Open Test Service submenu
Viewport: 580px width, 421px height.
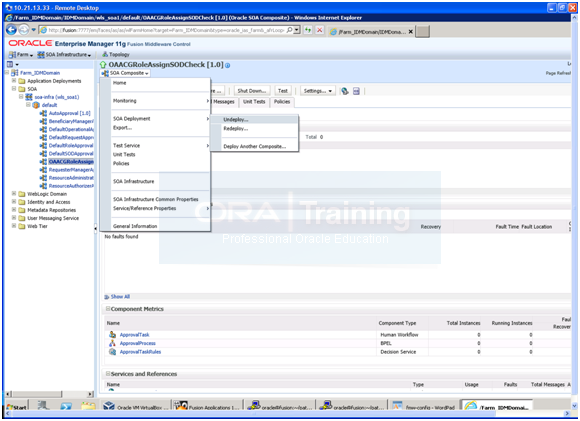coord(127,145)
